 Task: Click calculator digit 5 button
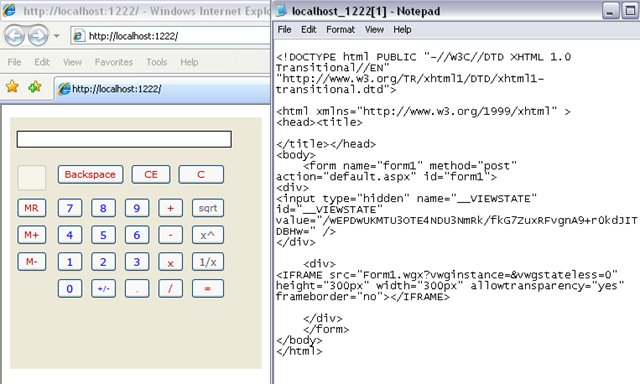click(x=103, y=235)
